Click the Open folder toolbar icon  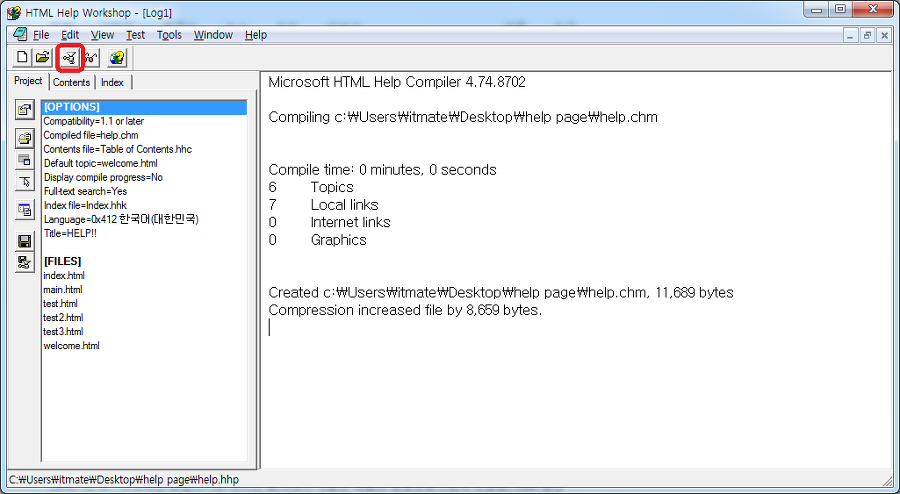[42, 57]
